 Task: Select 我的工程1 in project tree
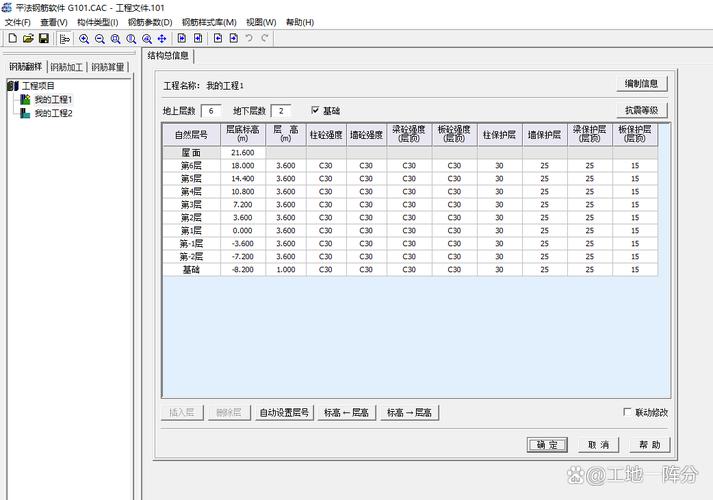(53, 100)
